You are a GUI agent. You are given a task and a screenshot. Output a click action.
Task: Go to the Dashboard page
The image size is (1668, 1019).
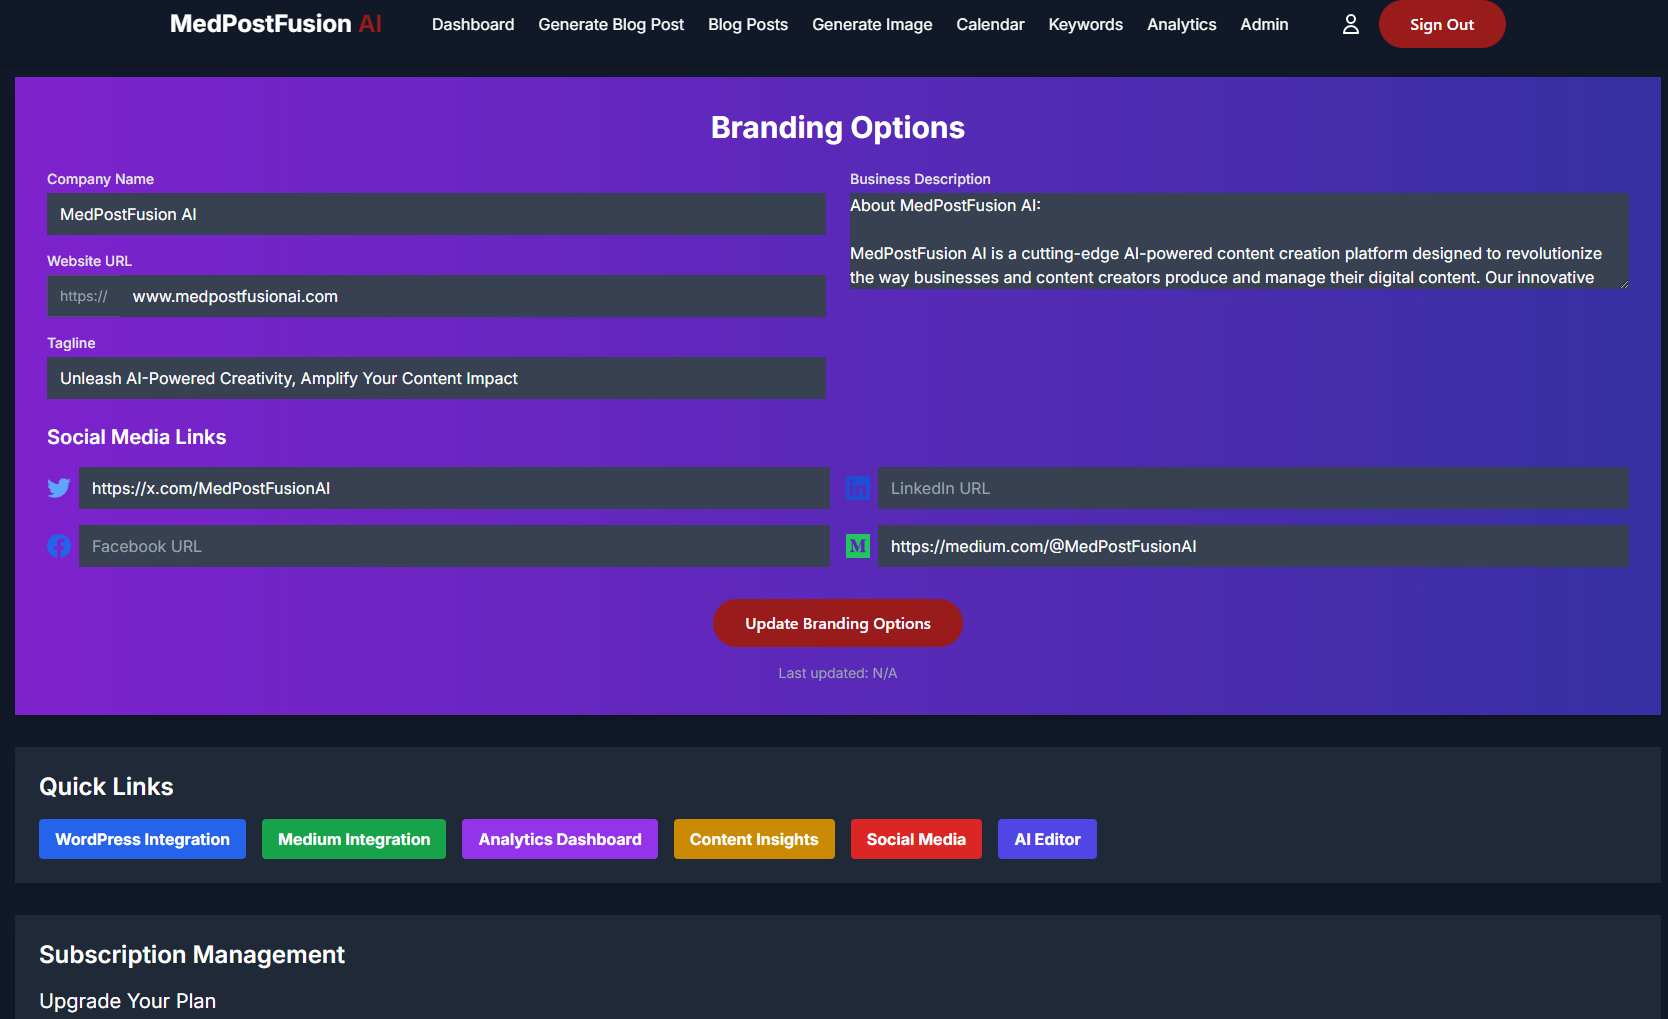point(473,24)
